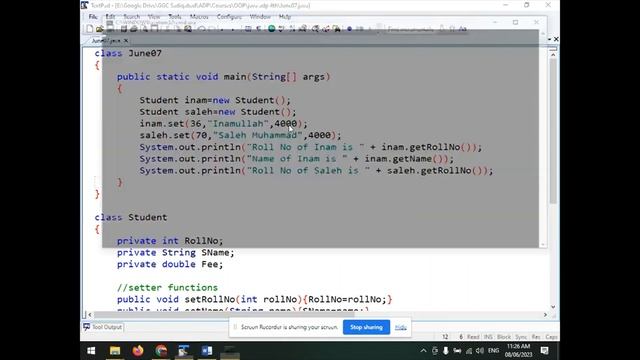This screenshot has height=360, width=640.
Task: Toggle visible spaces paragraph-mark icon
Action: tap(259, 29)
